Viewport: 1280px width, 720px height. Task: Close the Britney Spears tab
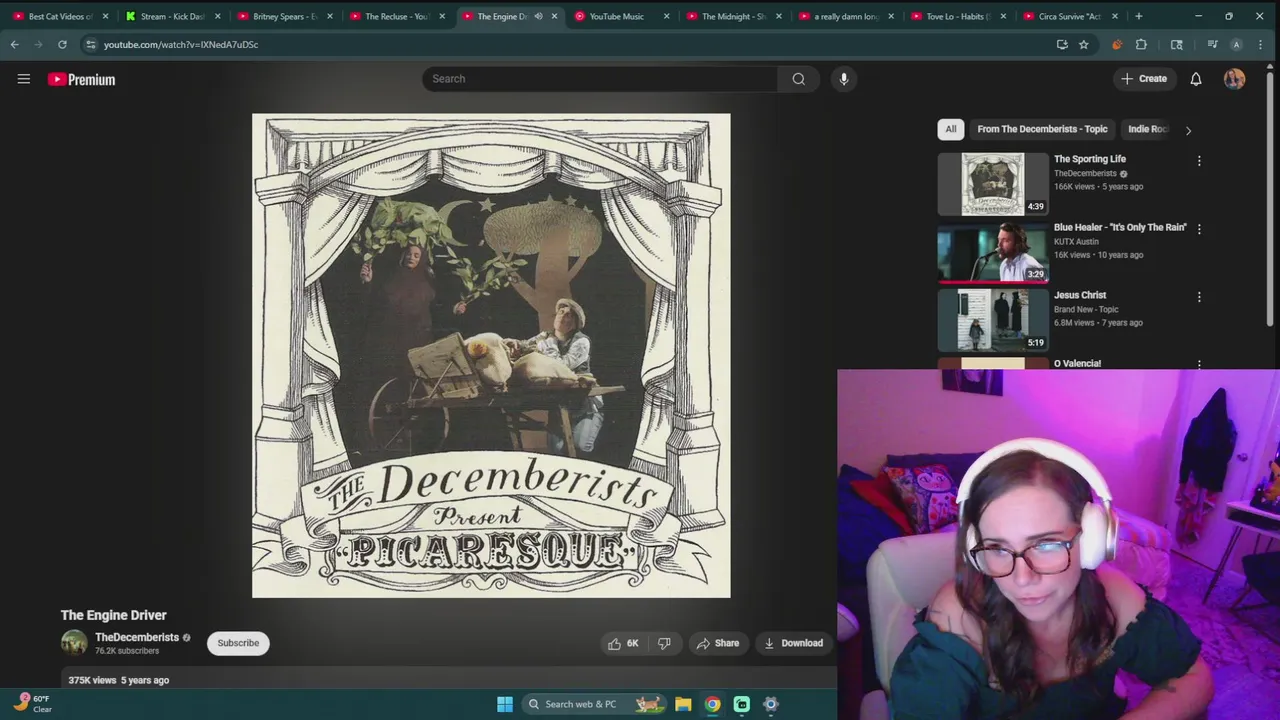[x=329, y=16]
